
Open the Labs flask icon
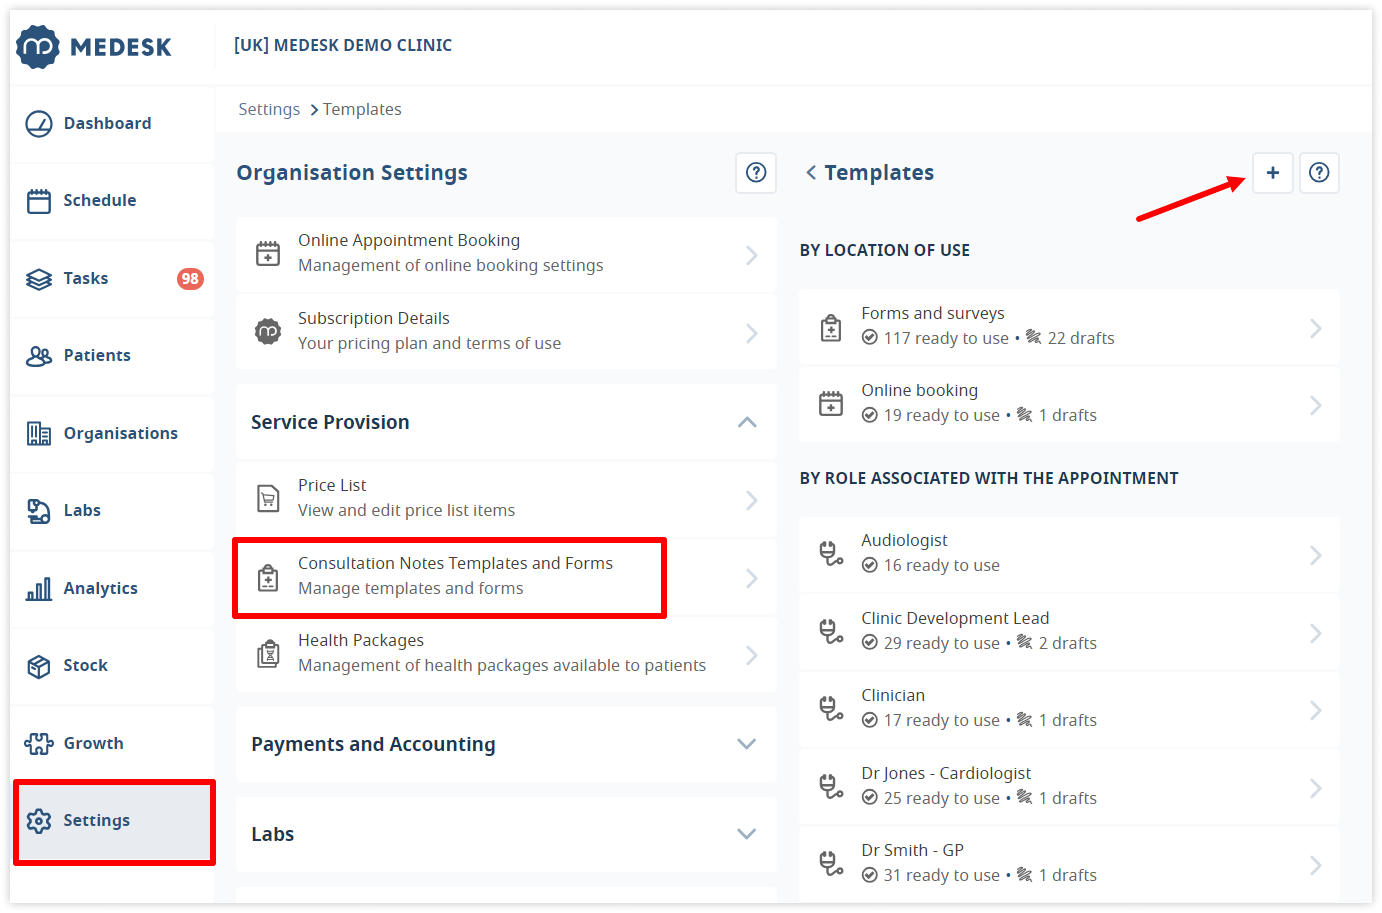(39, 511)
